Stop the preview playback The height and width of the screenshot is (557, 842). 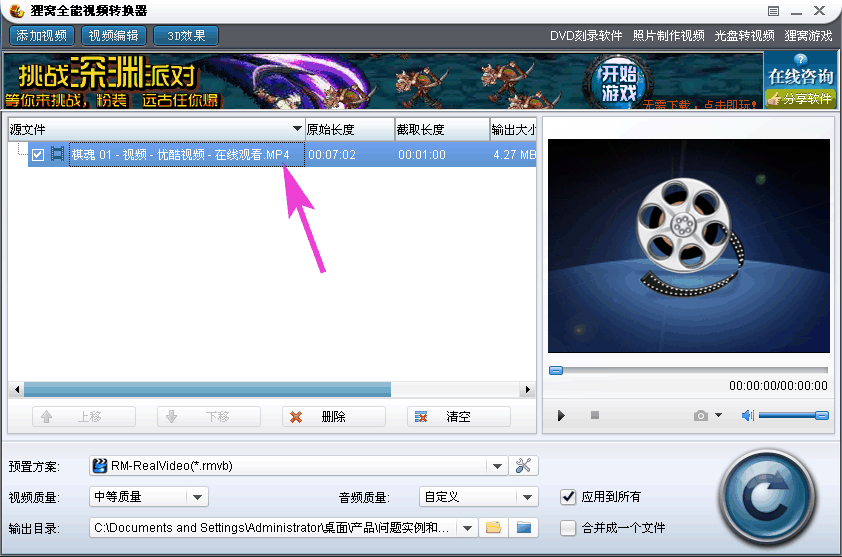pyautogui.click(x=594, y=415)
